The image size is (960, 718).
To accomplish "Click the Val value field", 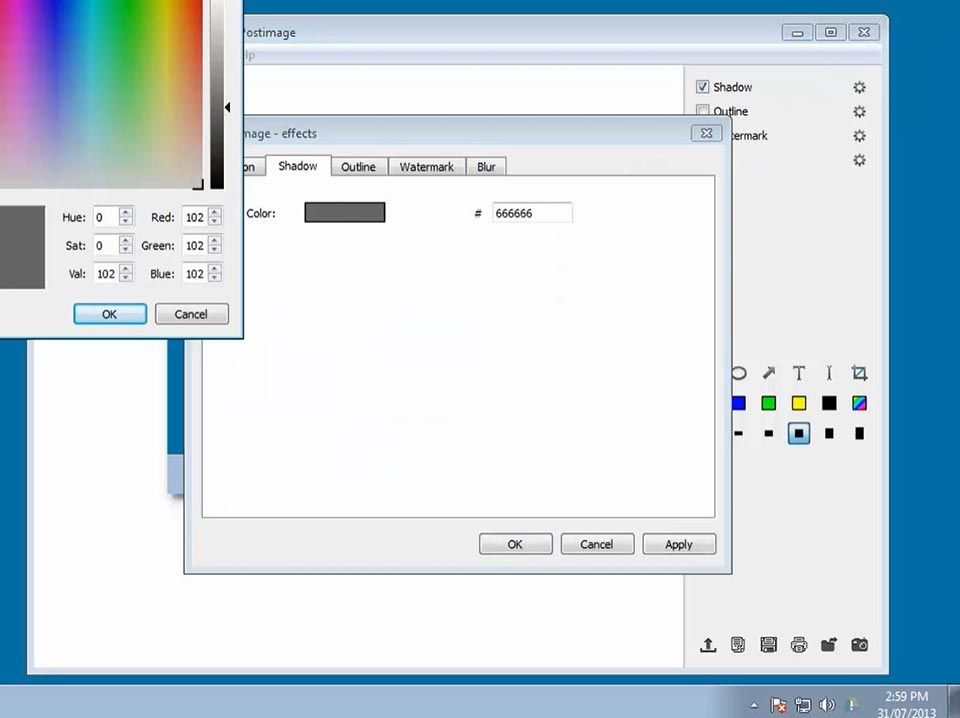I will coord(106,274).
